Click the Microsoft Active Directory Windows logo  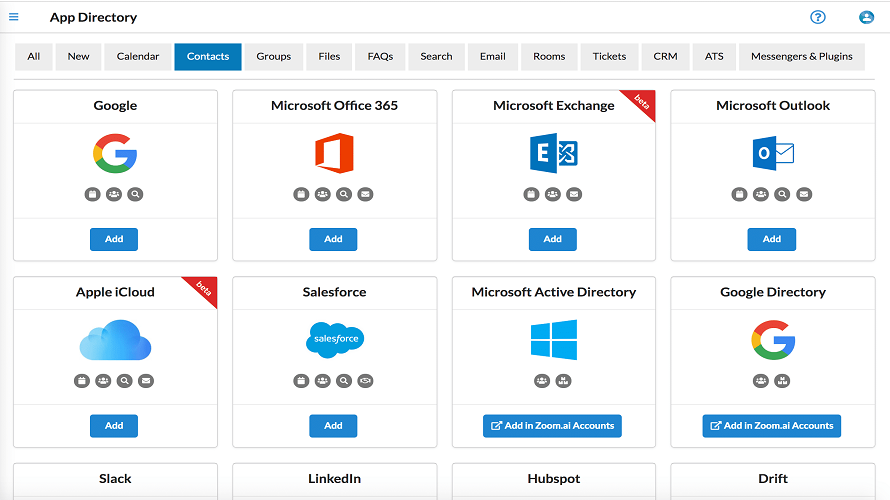point(553,340)
